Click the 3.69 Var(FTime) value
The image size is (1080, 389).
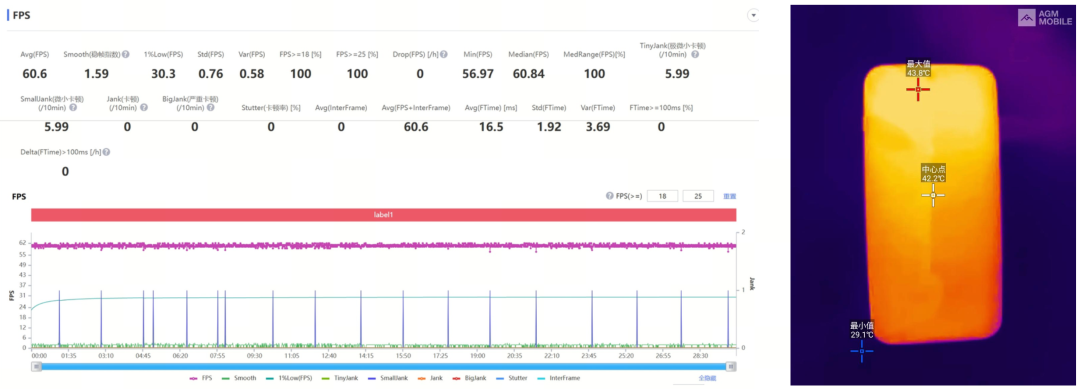pos(598,127)
